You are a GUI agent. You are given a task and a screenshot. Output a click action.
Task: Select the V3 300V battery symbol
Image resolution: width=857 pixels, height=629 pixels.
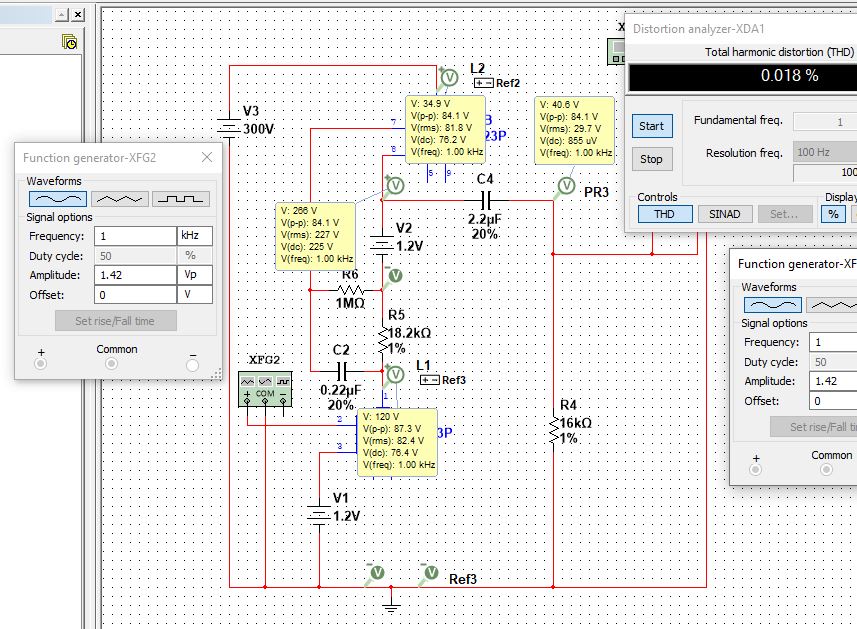(x=231, y=126)
